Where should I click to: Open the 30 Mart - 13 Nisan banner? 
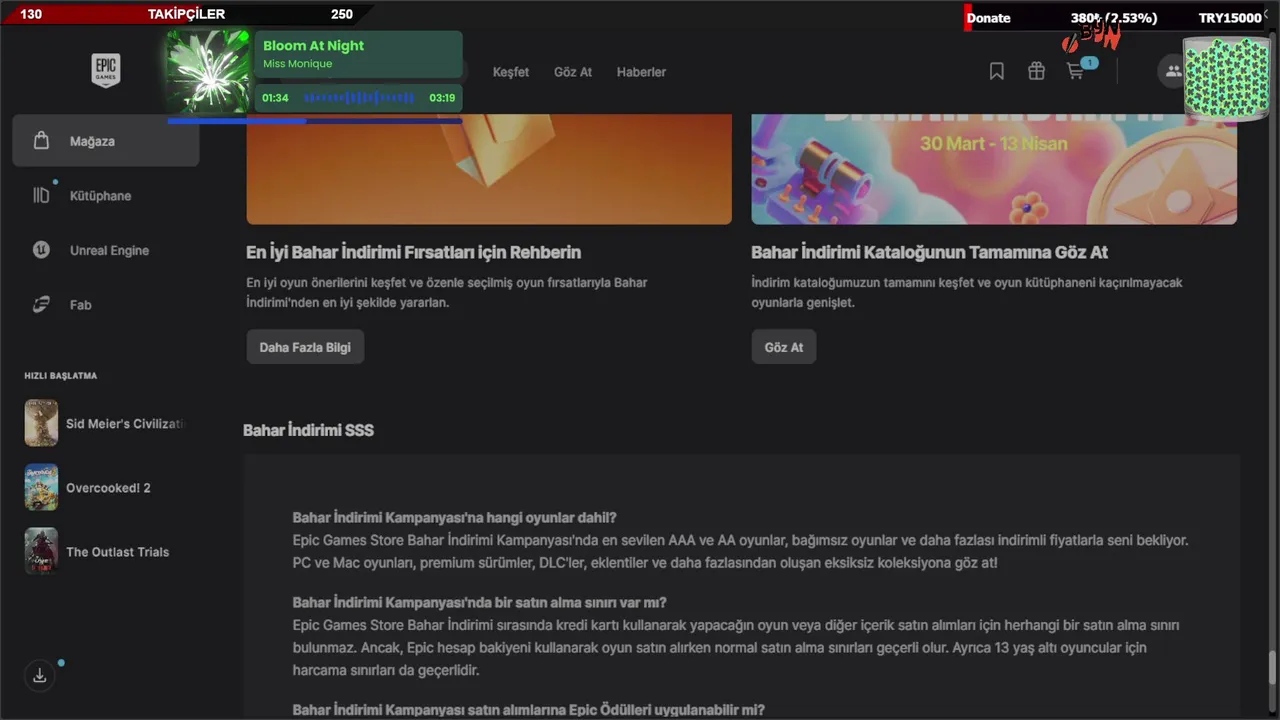coord(994,168)
